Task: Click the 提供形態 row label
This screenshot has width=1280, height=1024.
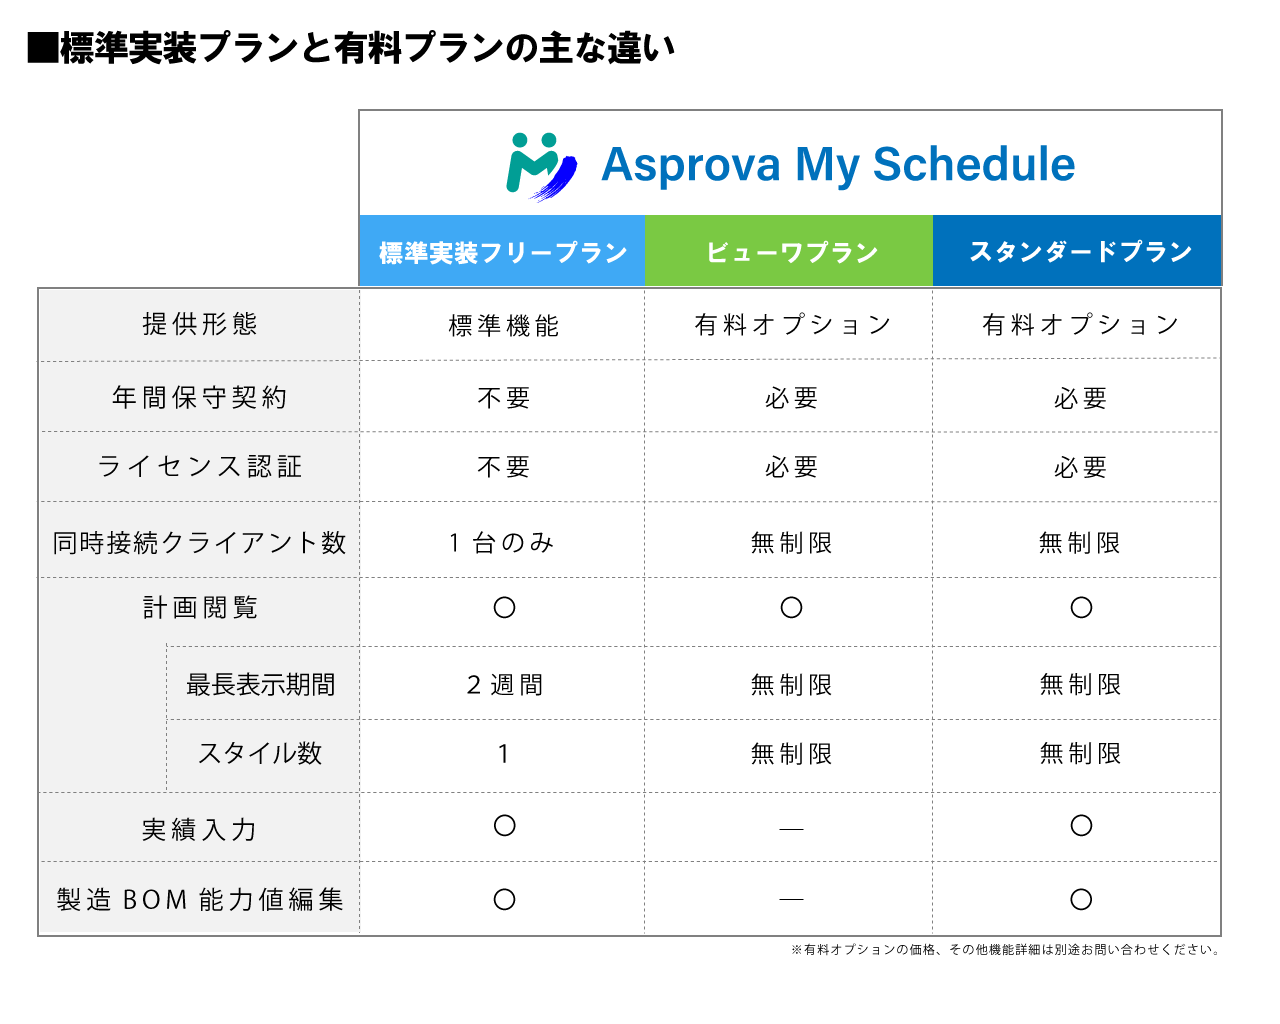Action: tap(200, 324)
